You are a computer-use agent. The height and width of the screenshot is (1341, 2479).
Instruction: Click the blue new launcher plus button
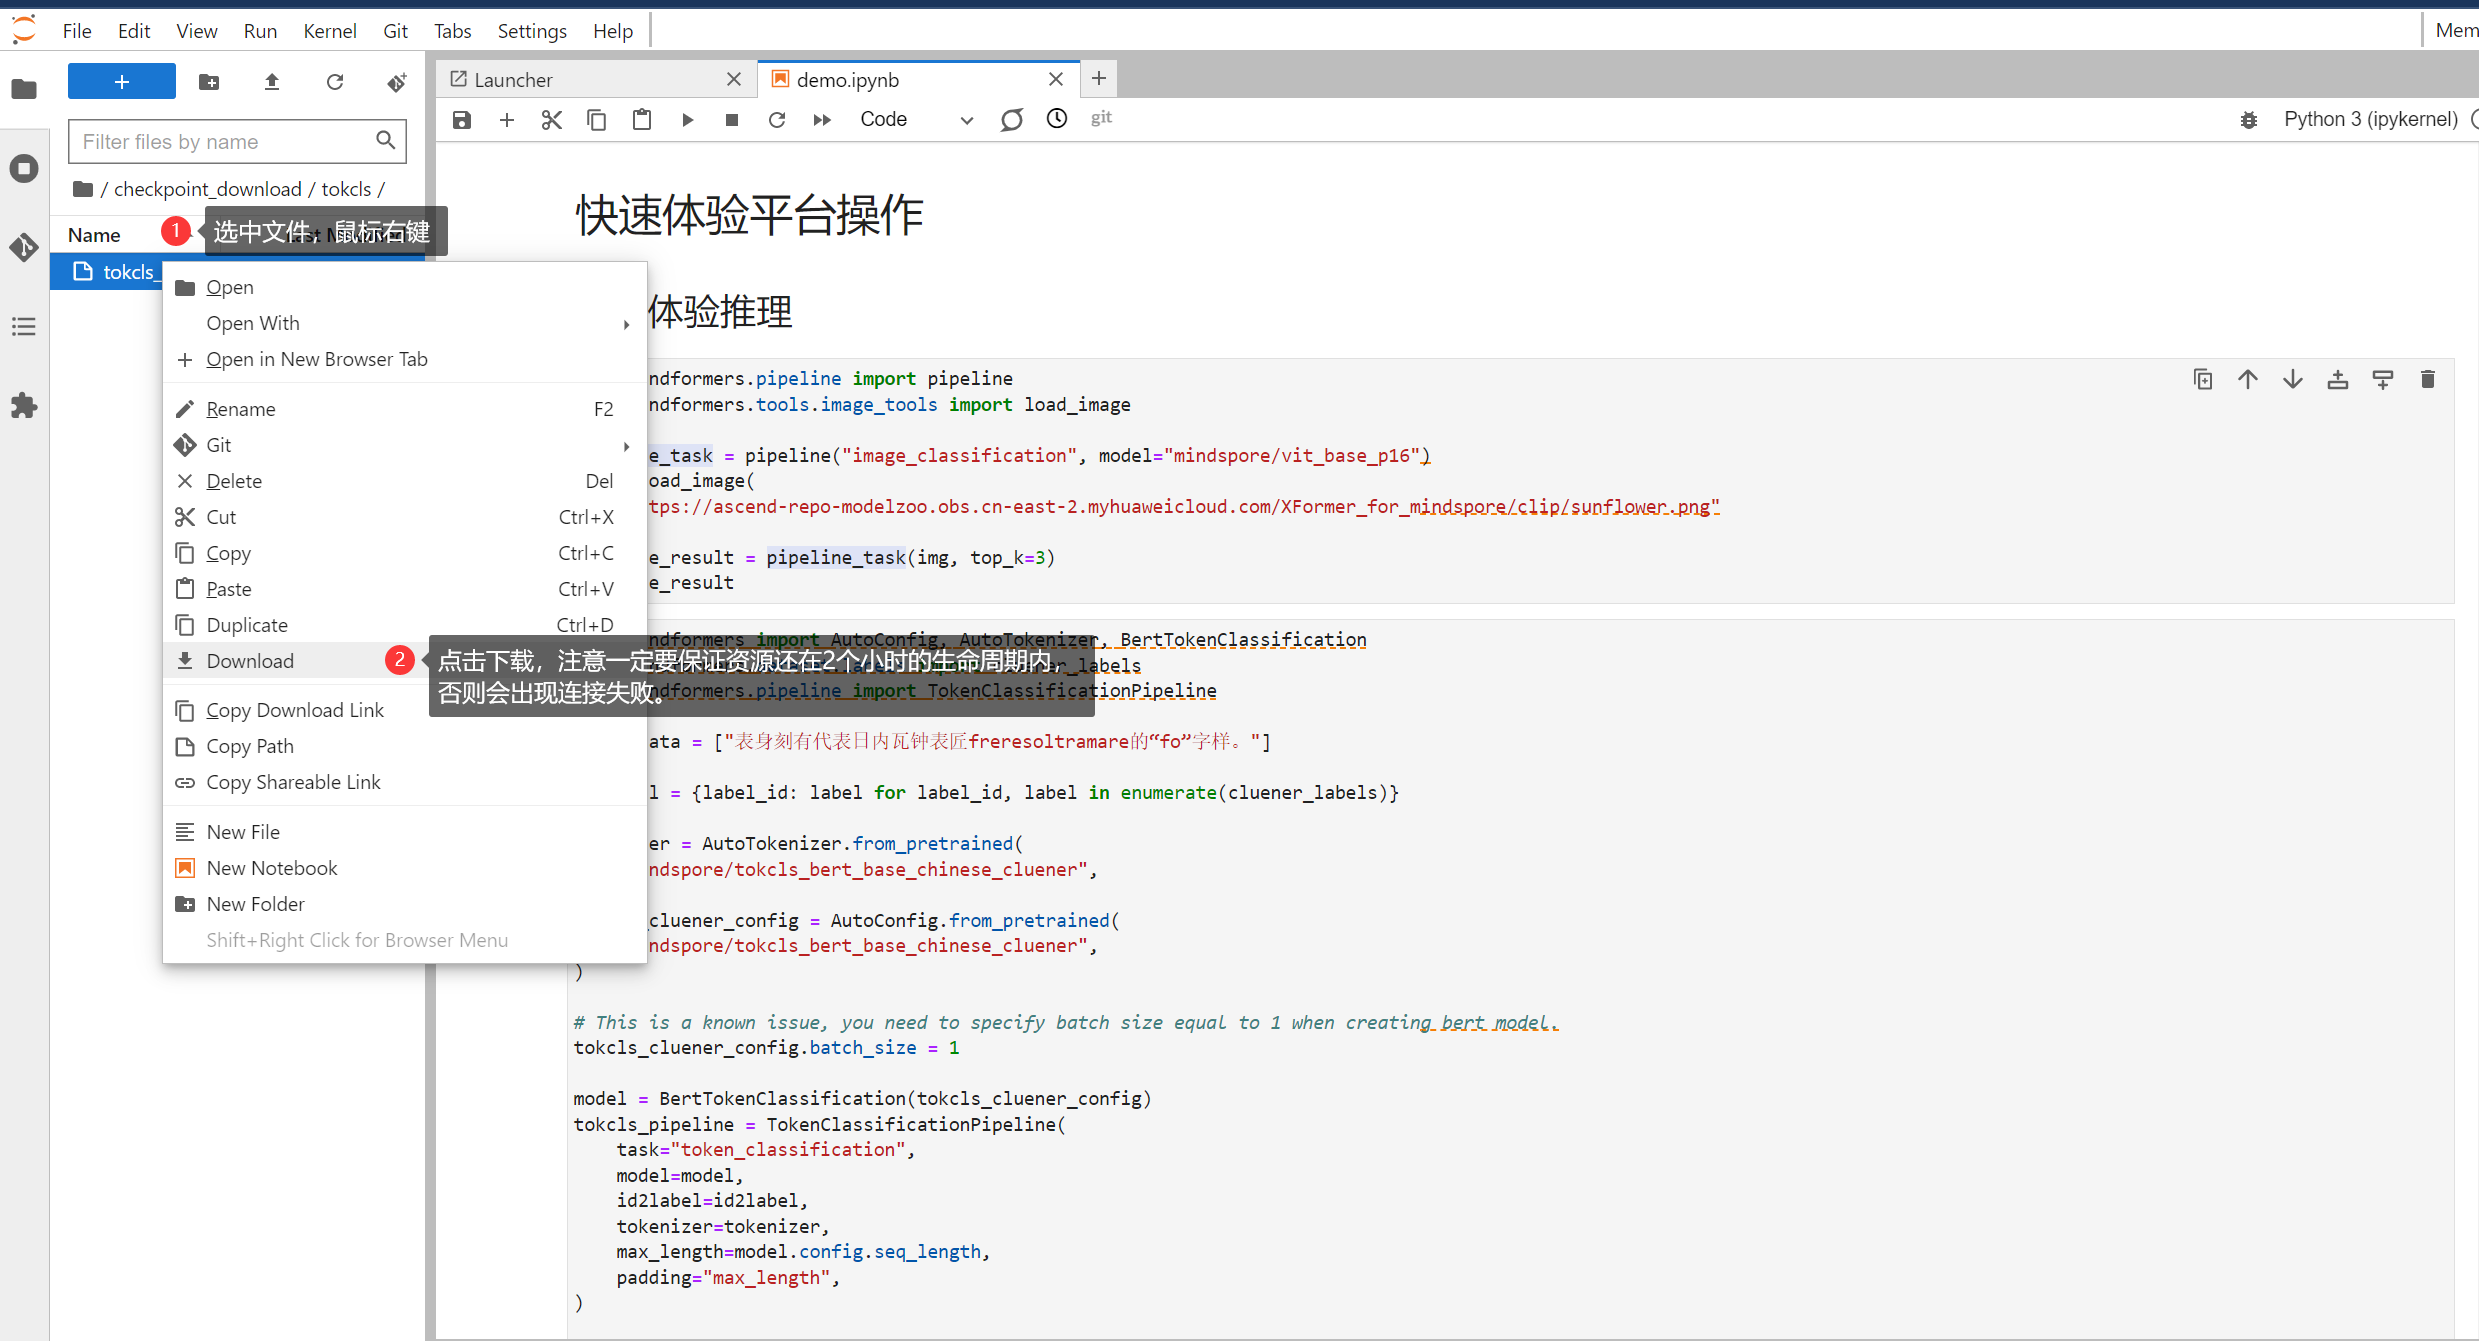(121, 82)
